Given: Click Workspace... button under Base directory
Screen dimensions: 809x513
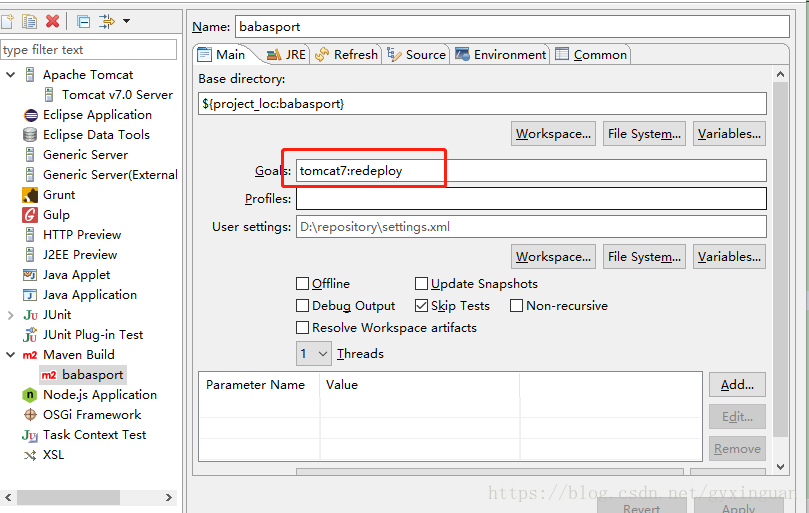Looking at the screenshot, I should pyautogui.click(x=553, y=134).
